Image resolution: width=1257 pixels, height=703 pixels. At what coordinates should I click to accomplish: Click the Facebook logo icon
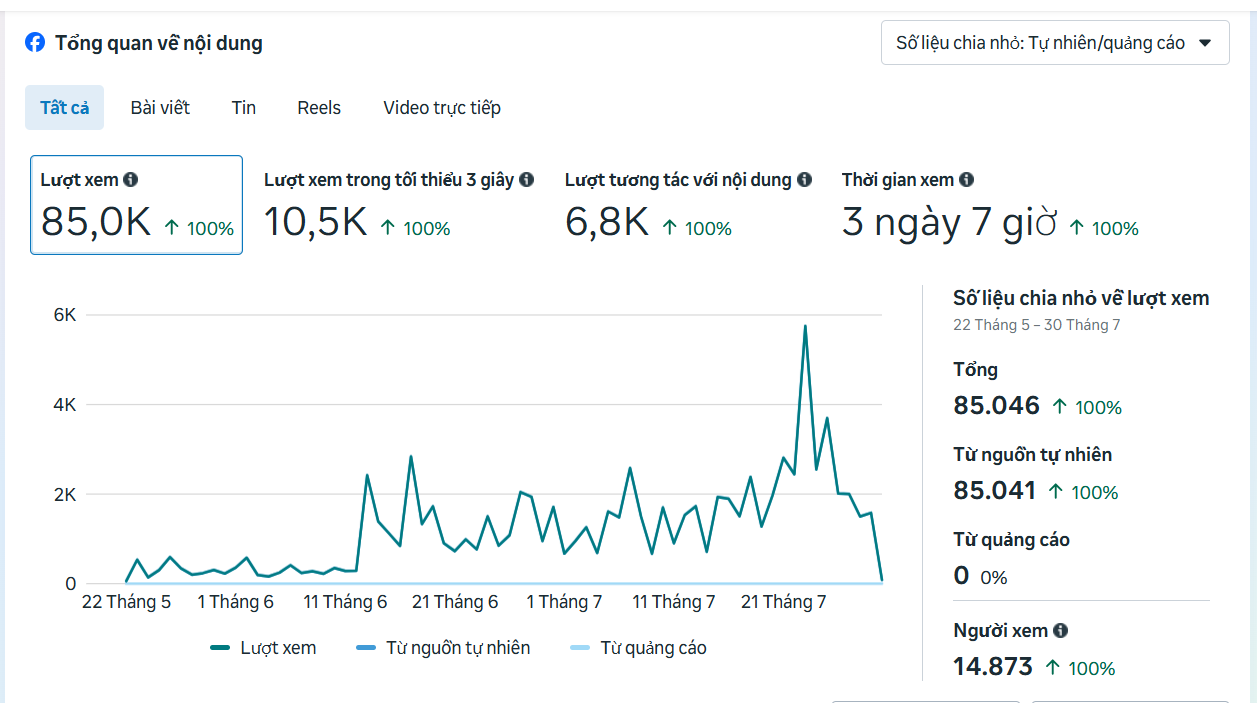coord(35,43)
